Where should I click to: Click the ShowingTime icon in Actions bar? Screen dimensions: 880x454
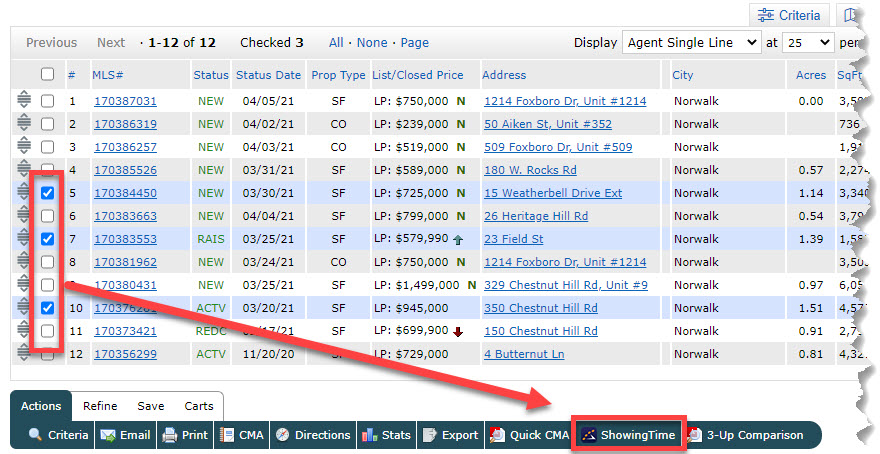[590, 435]
